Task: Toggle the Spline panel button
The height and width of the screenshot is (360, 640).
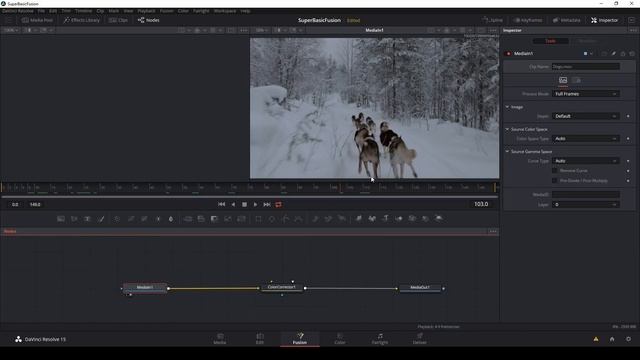Action: (493, 20)
